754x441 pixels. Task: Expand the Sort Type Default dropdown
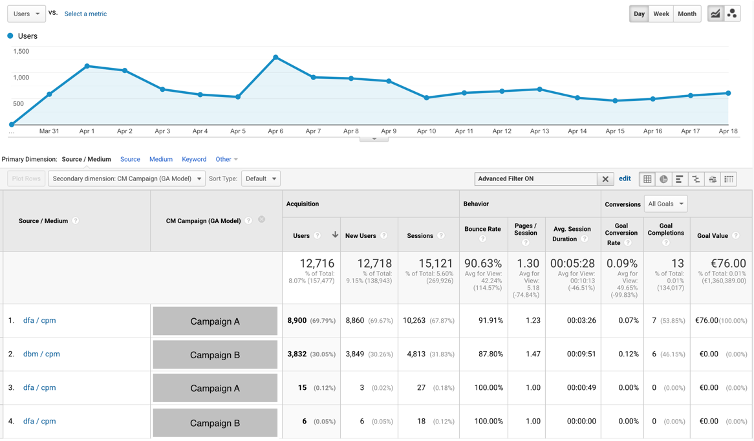pos(260,178)
